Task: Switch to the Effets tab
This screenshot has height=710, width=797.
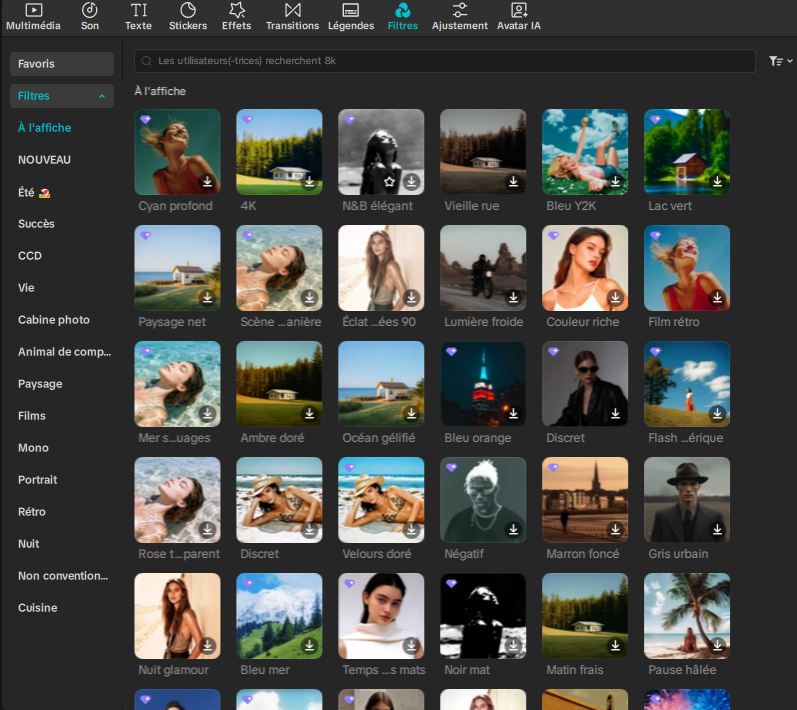Action: coord(236,17)
